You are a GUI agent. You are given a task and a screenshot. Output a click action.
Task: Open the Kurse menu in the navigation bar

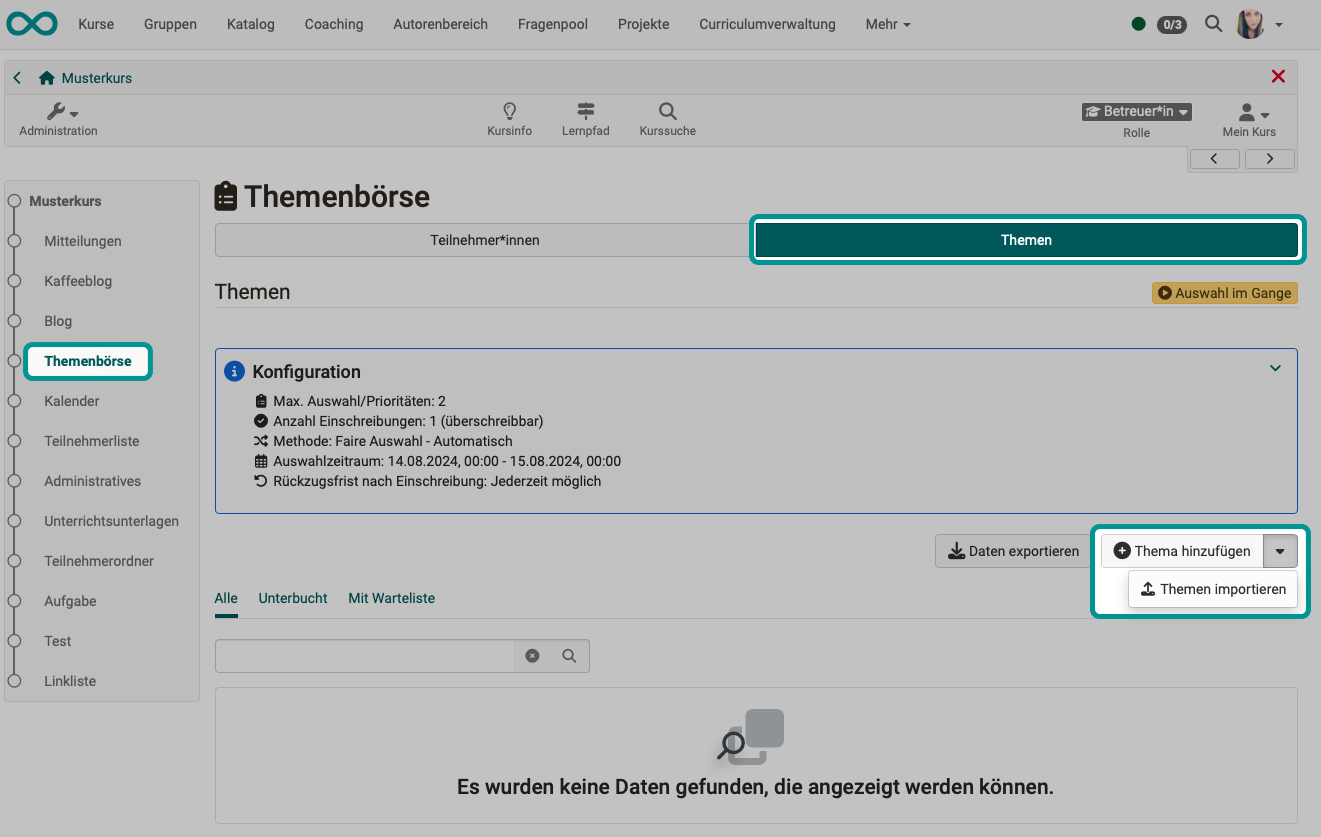pos(96,24)
